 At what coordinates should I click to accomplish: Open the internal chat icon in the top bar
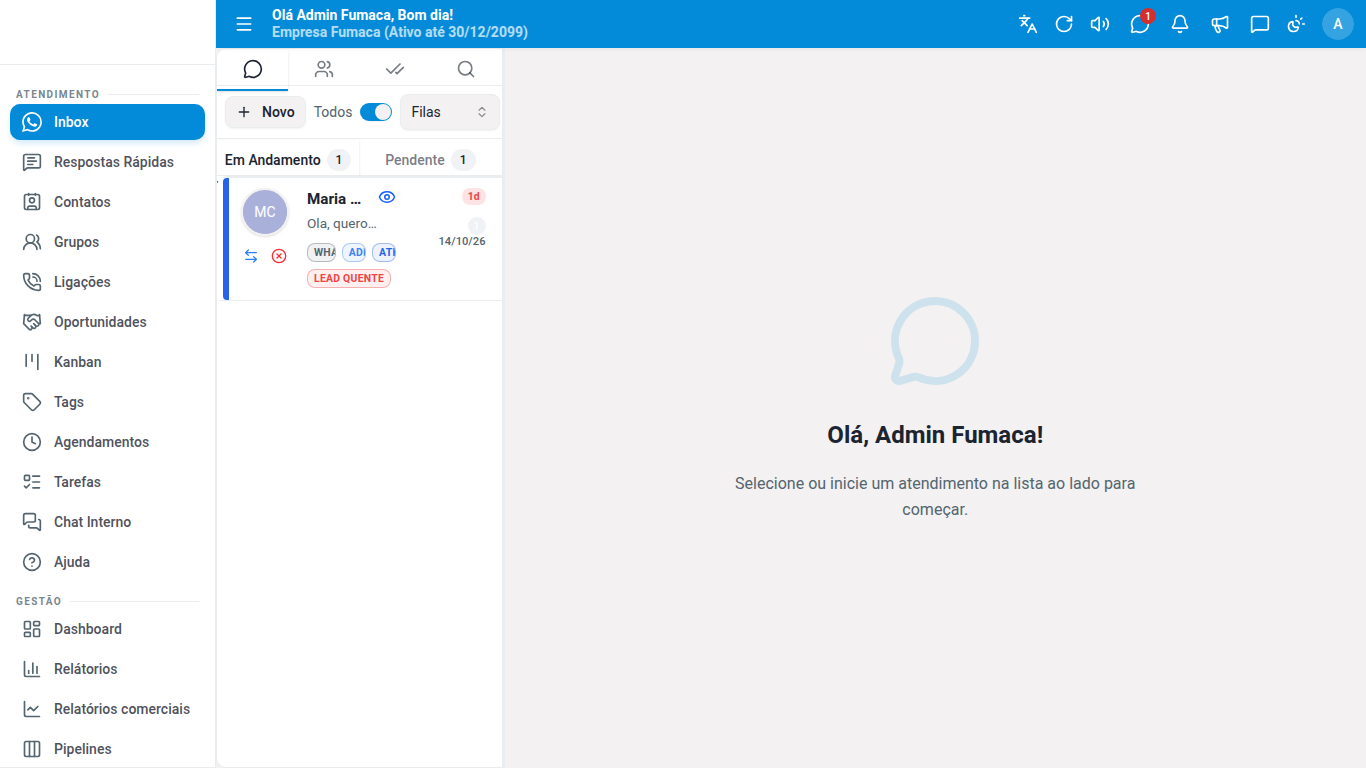(1260, 24)
